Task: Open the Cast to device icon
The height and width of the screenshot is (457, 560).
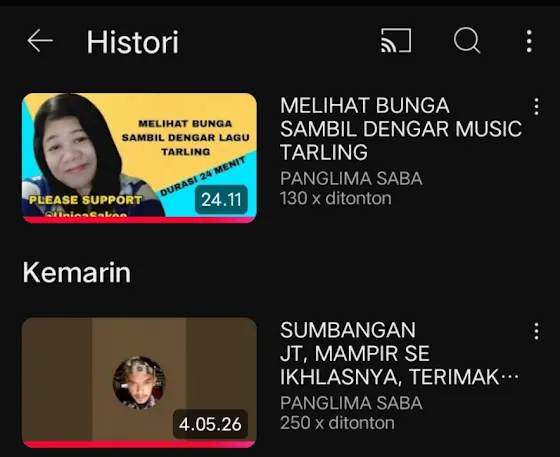Action: [396, 40]
